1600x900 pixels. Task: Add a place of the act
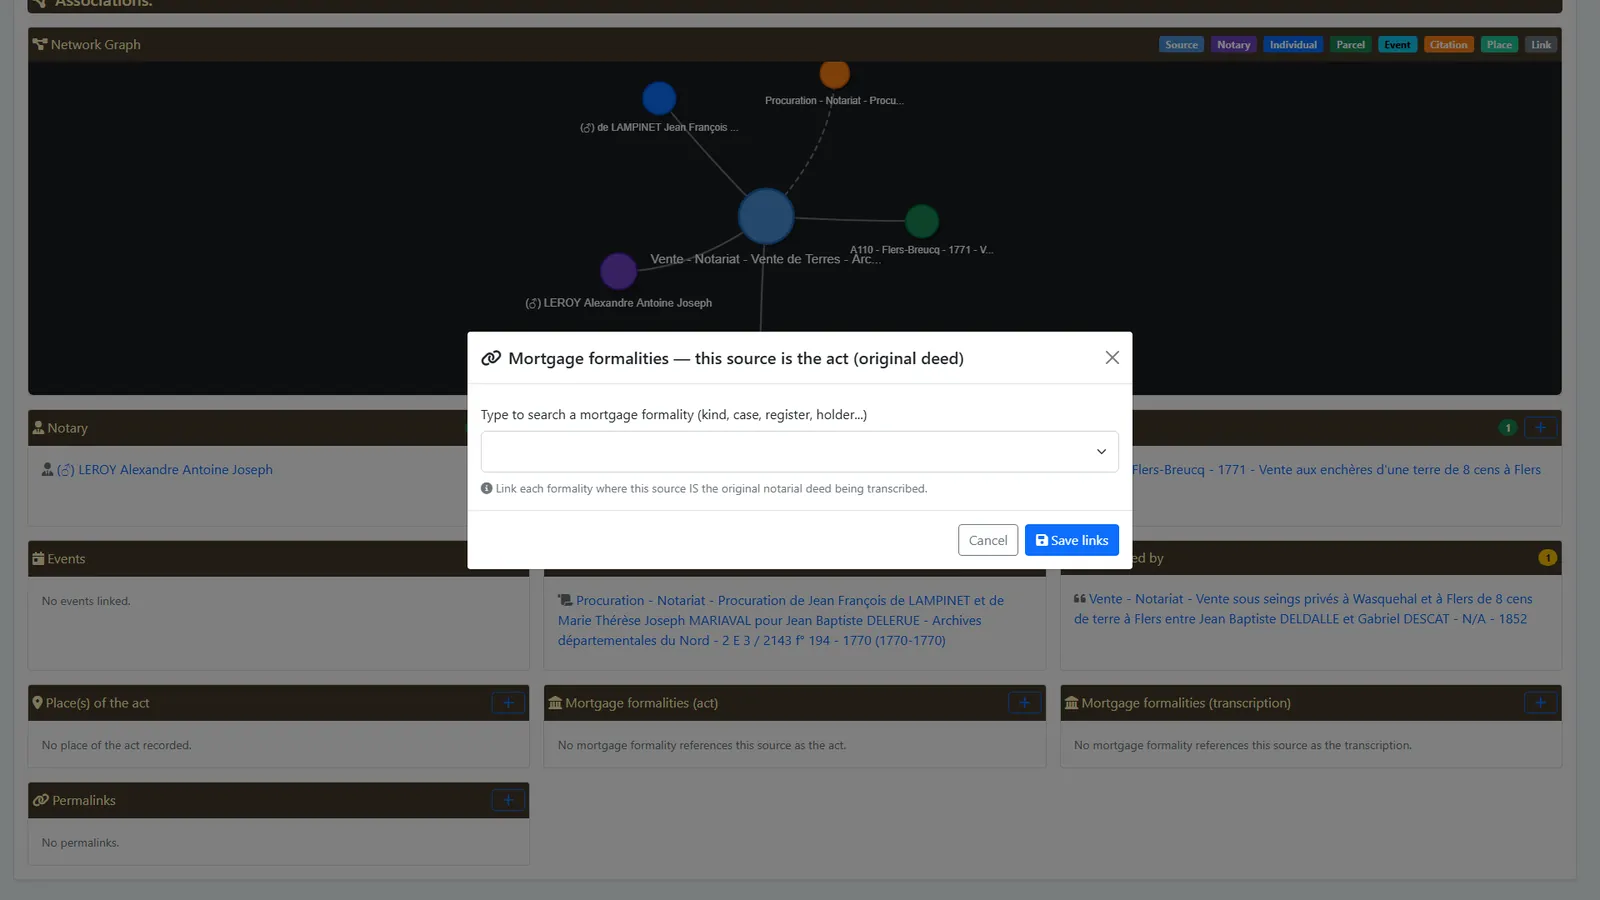tap(508, 703)
